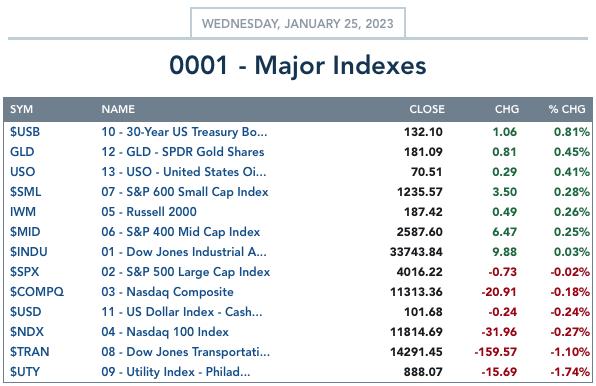This screenshot has width=596, height=386.
Task: Sort table by NAME column header
Action: pyautogui.click(x=118, y=109)
